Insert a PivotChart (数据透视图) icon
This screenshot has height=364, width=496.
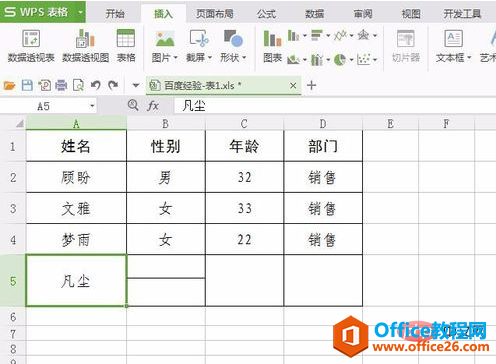(x=85, y=39)
